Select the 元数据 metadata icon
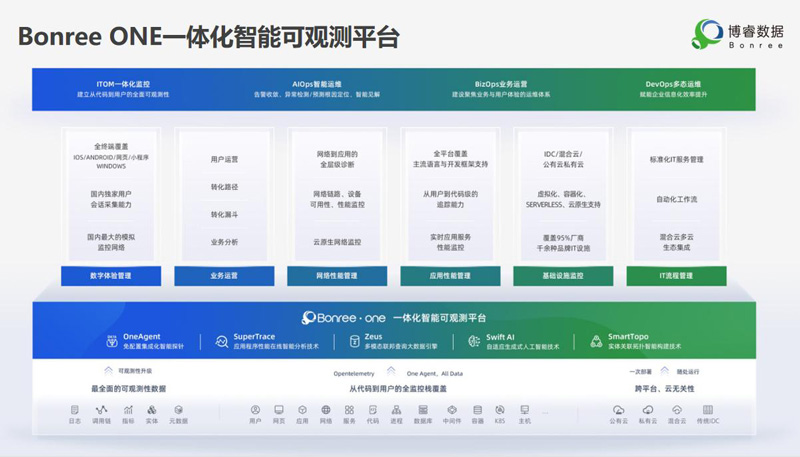Viewport: 800px width, 457px height. coord(179,410)
